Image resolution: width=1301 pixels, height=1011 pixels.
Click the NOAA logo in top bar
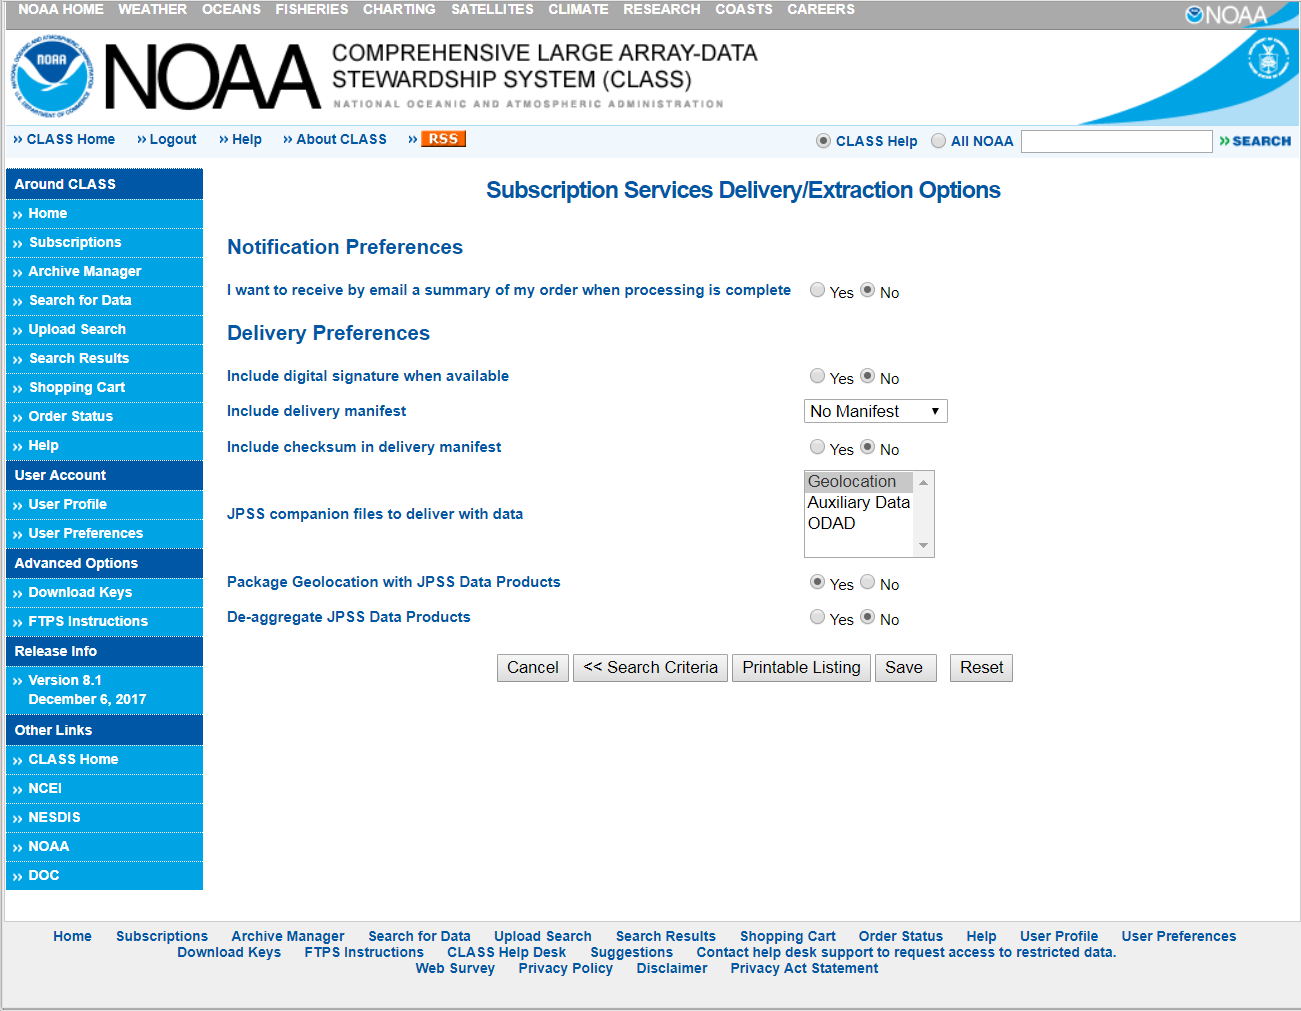point(1226,15)
